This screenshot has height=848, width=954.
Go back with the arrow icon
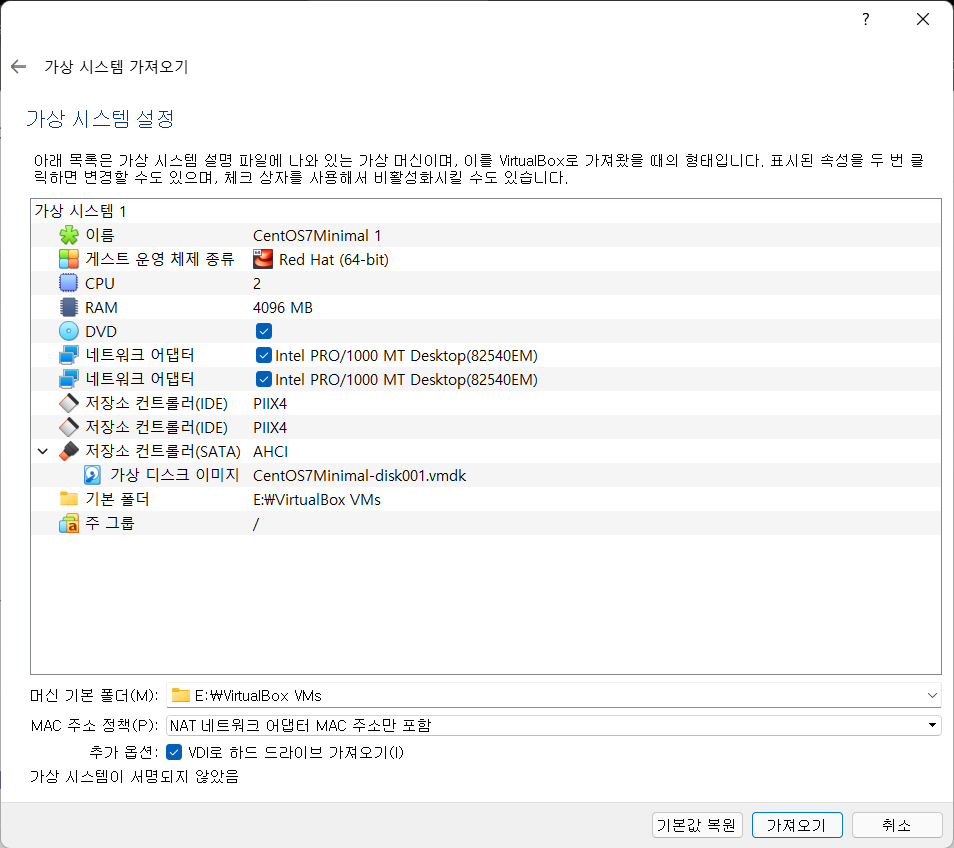pyautogui.click(x=19, y=66)
